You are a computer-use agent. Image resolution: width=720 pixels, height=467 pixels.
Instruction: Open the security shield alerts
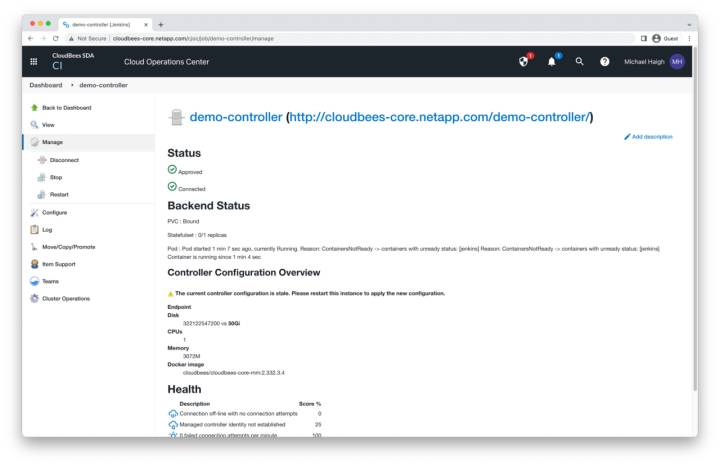coord(524,61)
